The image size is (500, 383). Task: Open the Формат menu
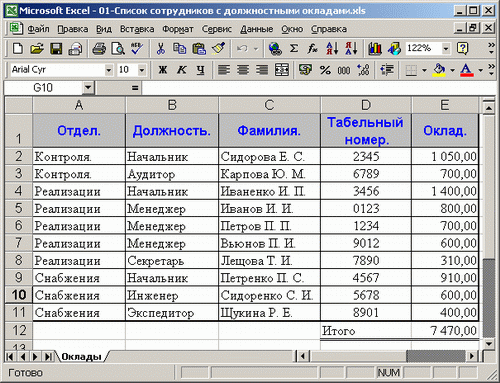(178, 29)
